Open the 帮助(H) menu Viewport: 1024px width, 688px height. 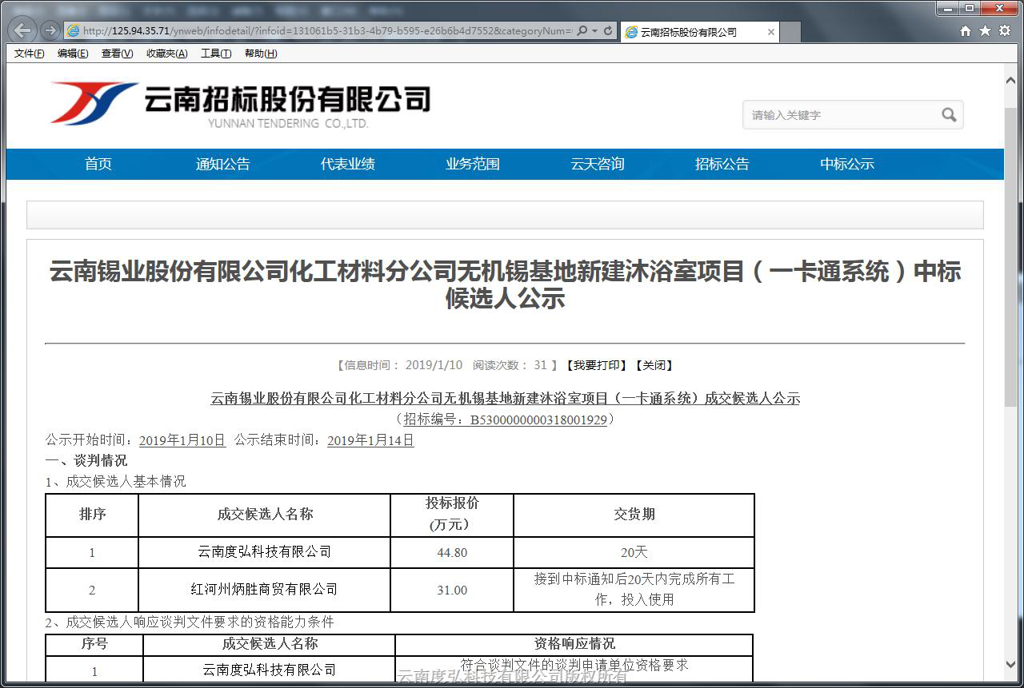coord(261,54)
